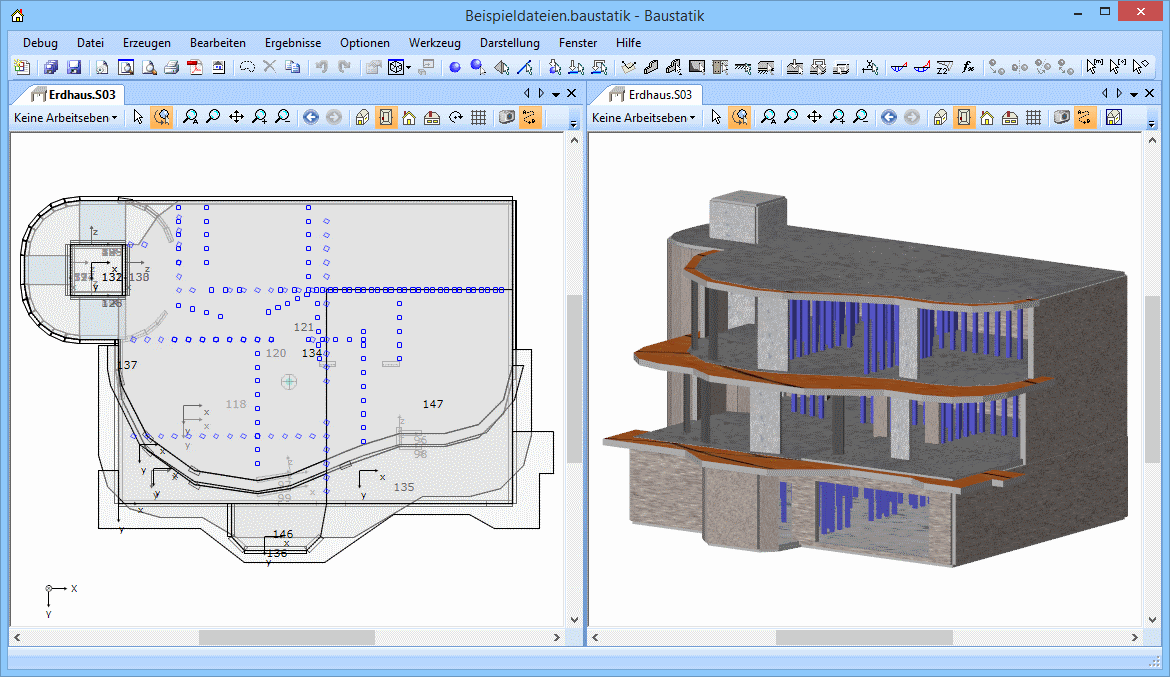
Task: Expand the 3D cube view dropdown arrow
Action: [x=409, y=68]
